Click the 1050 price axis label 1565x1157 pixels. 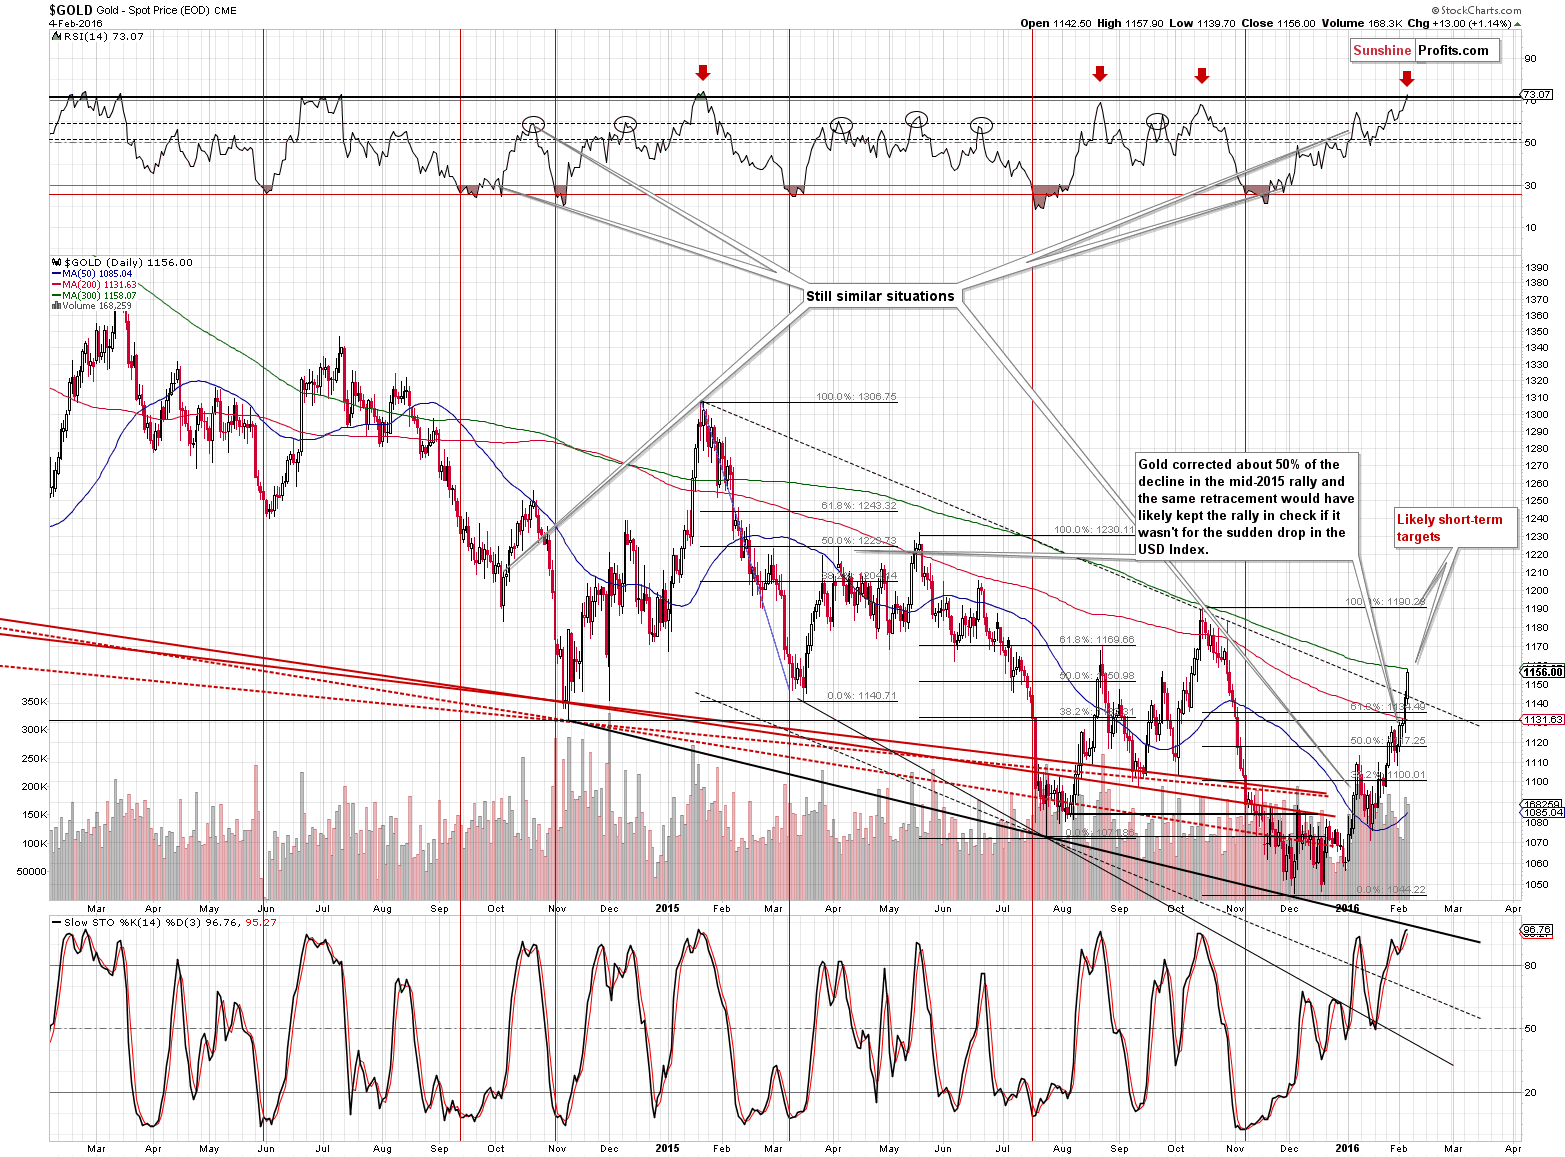(1537, 885)
